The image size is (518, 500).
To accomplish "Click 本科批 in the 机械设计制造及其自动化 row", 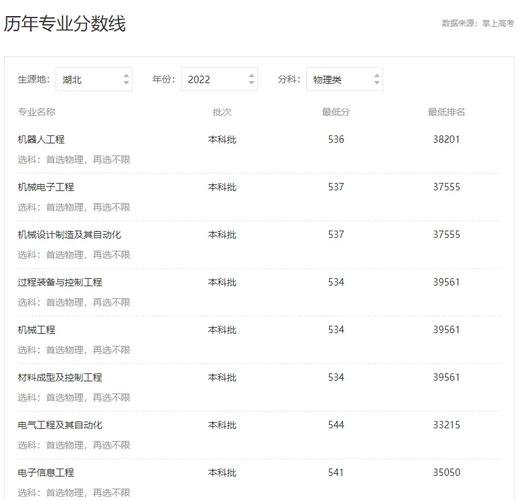I will click(x=222, y=235).
